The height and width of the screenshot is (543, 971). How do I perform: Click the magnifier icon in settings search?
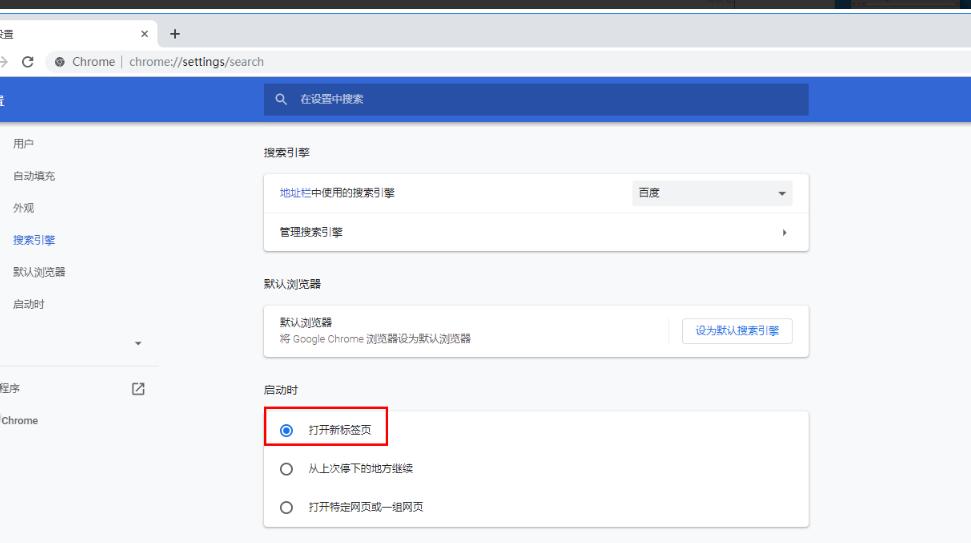coord(280,99)
